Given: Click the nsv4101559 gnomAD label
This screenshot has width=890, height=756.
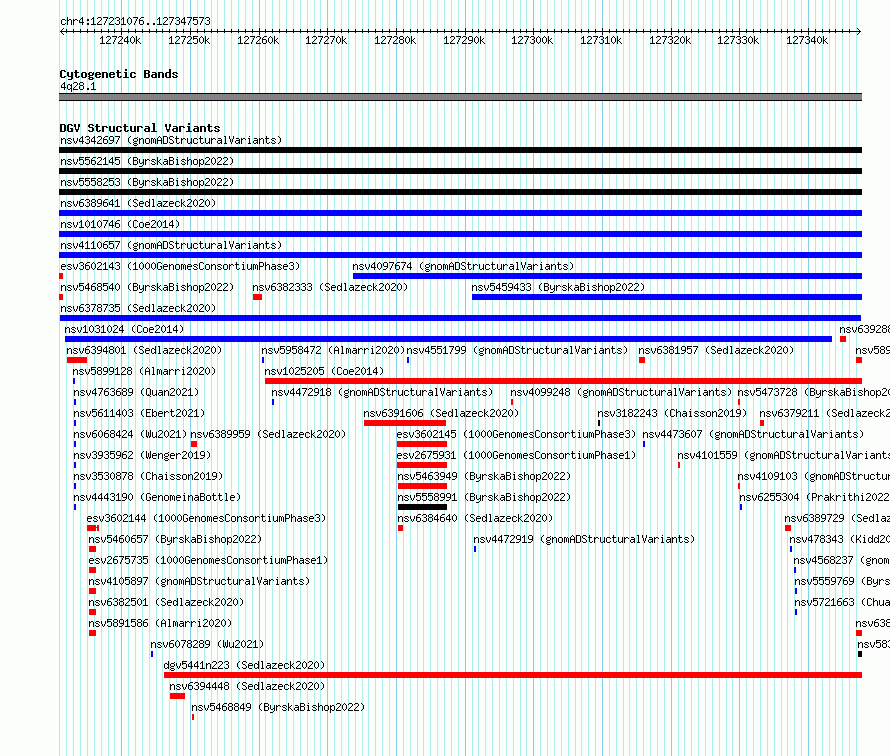Looking at the screenshot, I should pyautogui.click(x=783, y=455).
